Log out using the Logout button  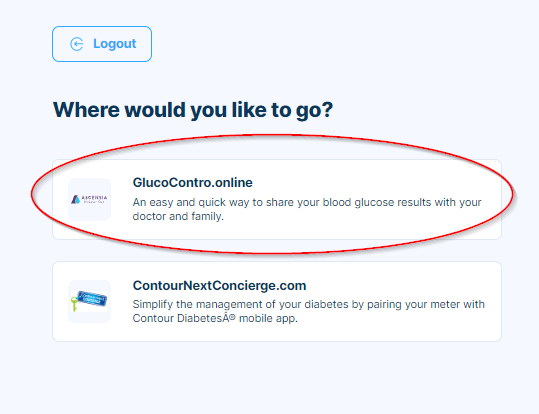click(102, 44)
